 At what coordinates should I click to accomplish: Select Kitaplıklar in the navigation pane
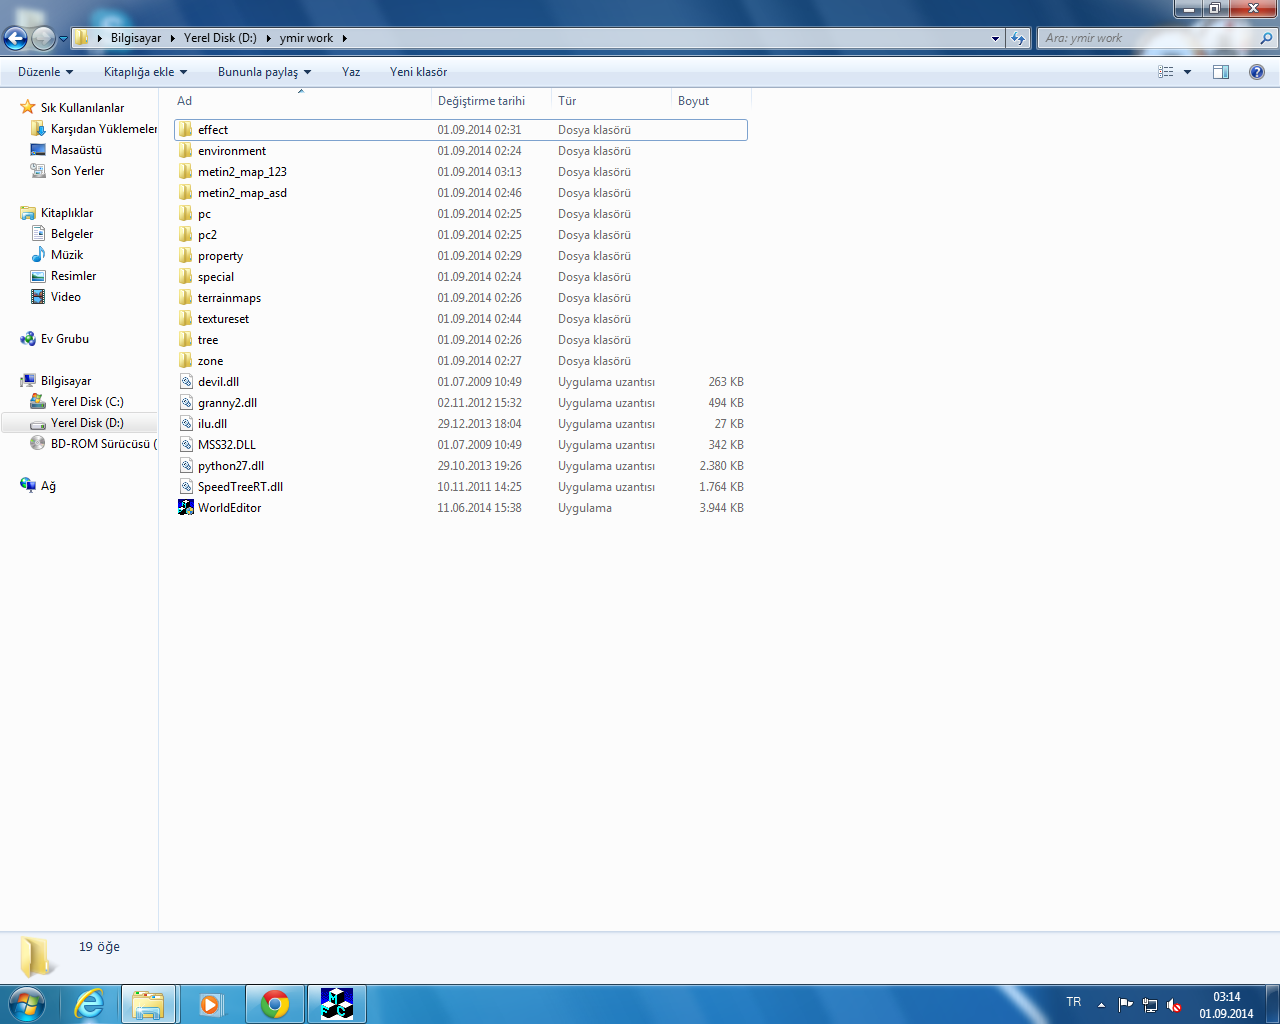coord(57,213)
